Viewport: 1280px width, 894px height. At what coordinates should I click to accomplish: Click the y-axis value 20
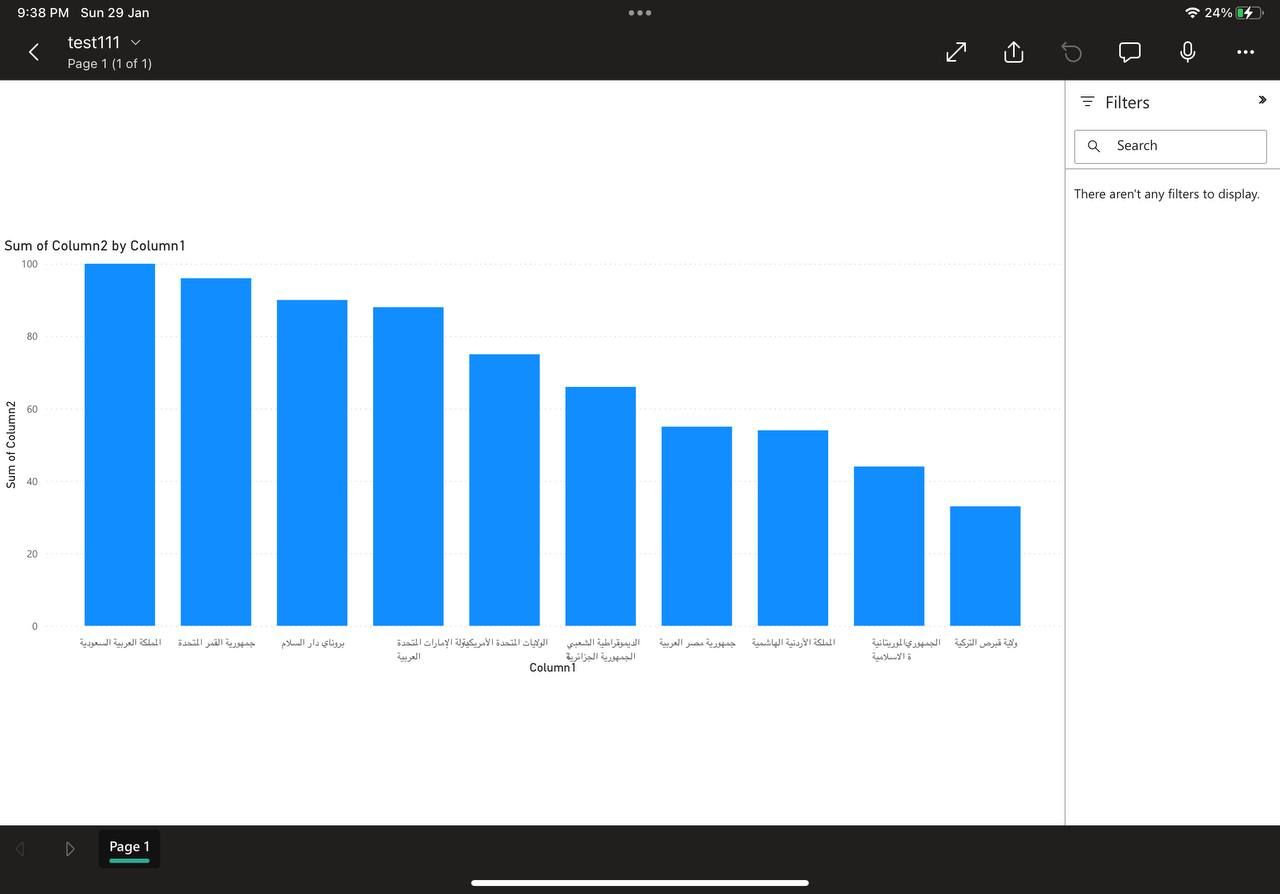32,554
